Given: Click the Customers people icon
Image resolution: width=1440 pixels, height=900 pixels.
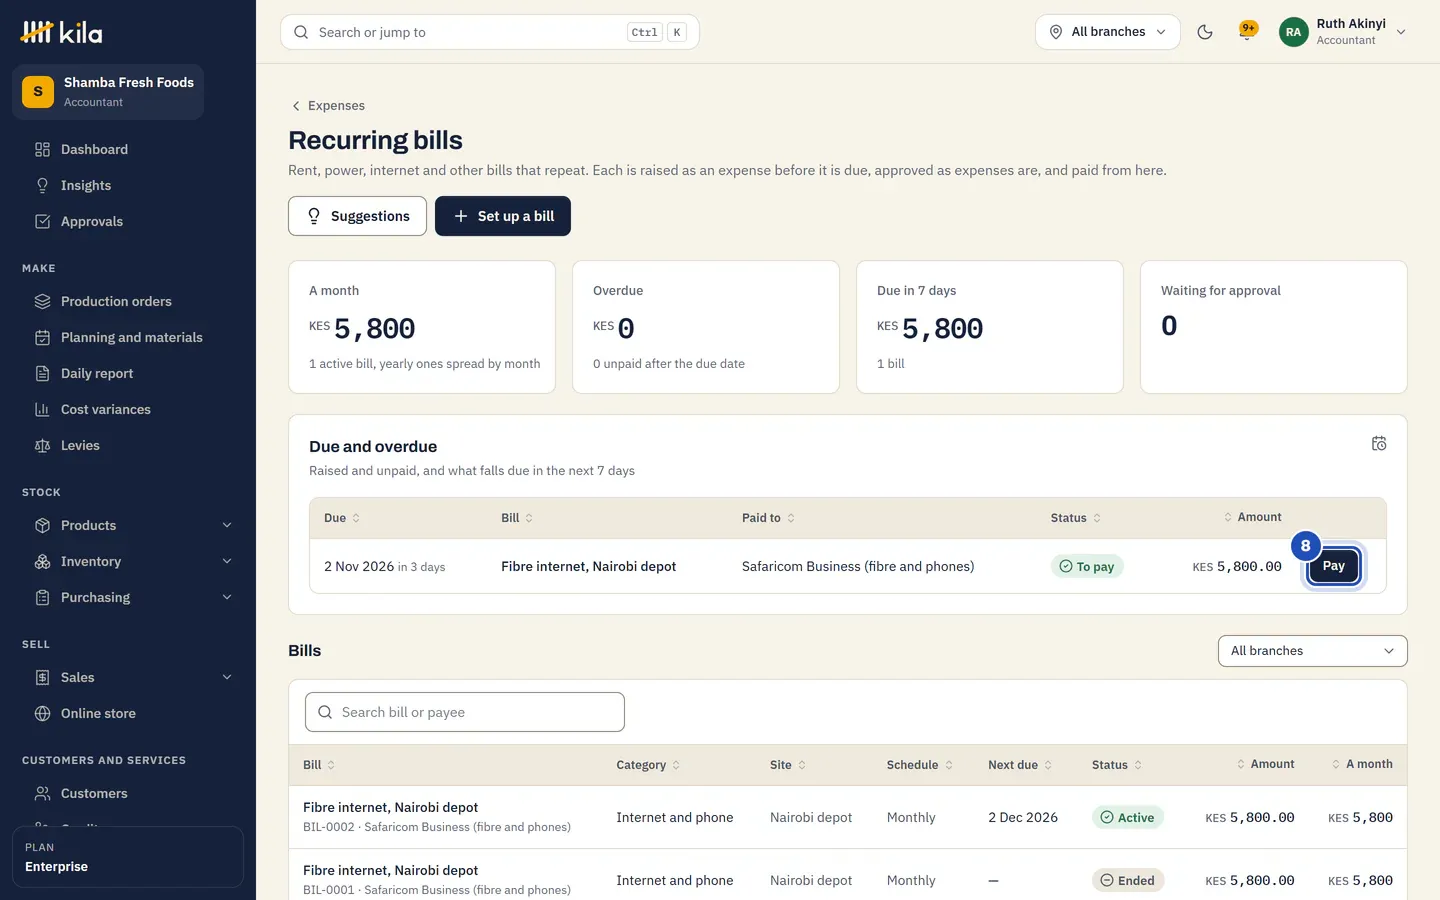Looking at the screenshot, I should [42, 793].
